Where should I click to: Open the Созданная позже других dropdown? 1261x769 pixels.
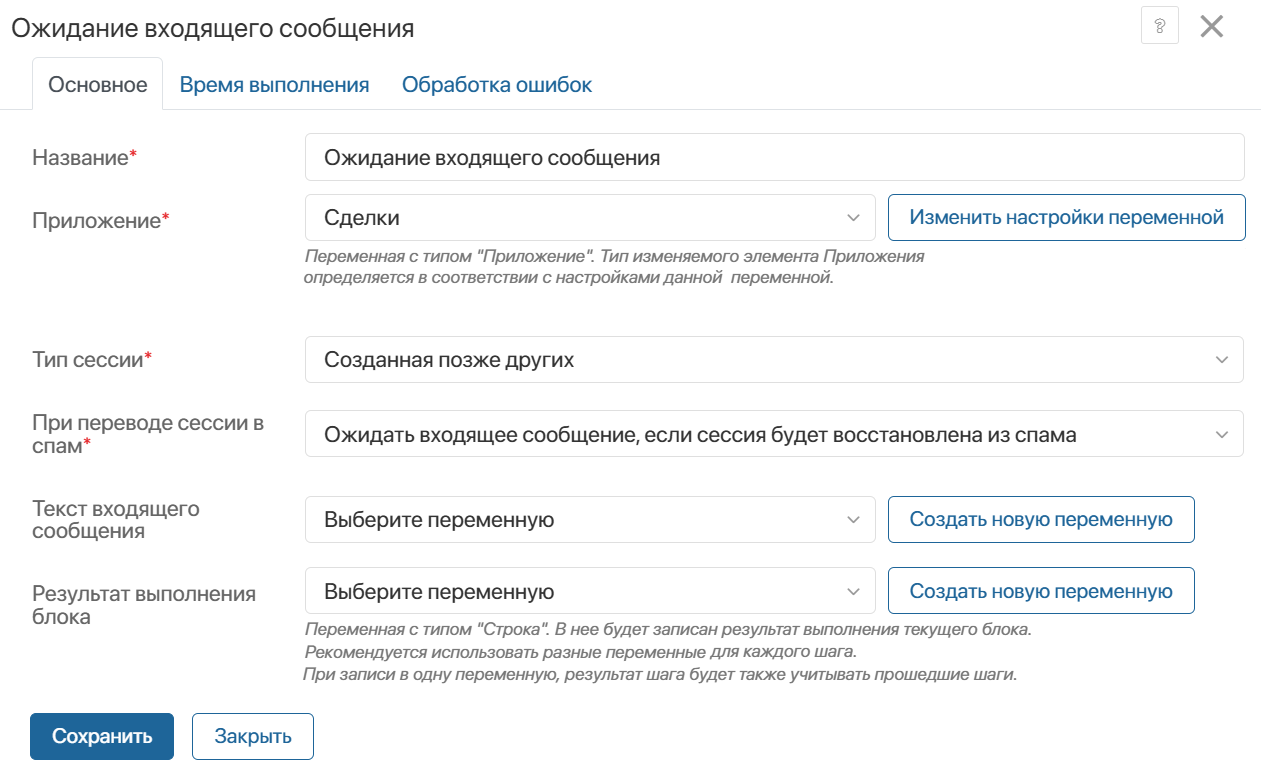coord(760,360)
